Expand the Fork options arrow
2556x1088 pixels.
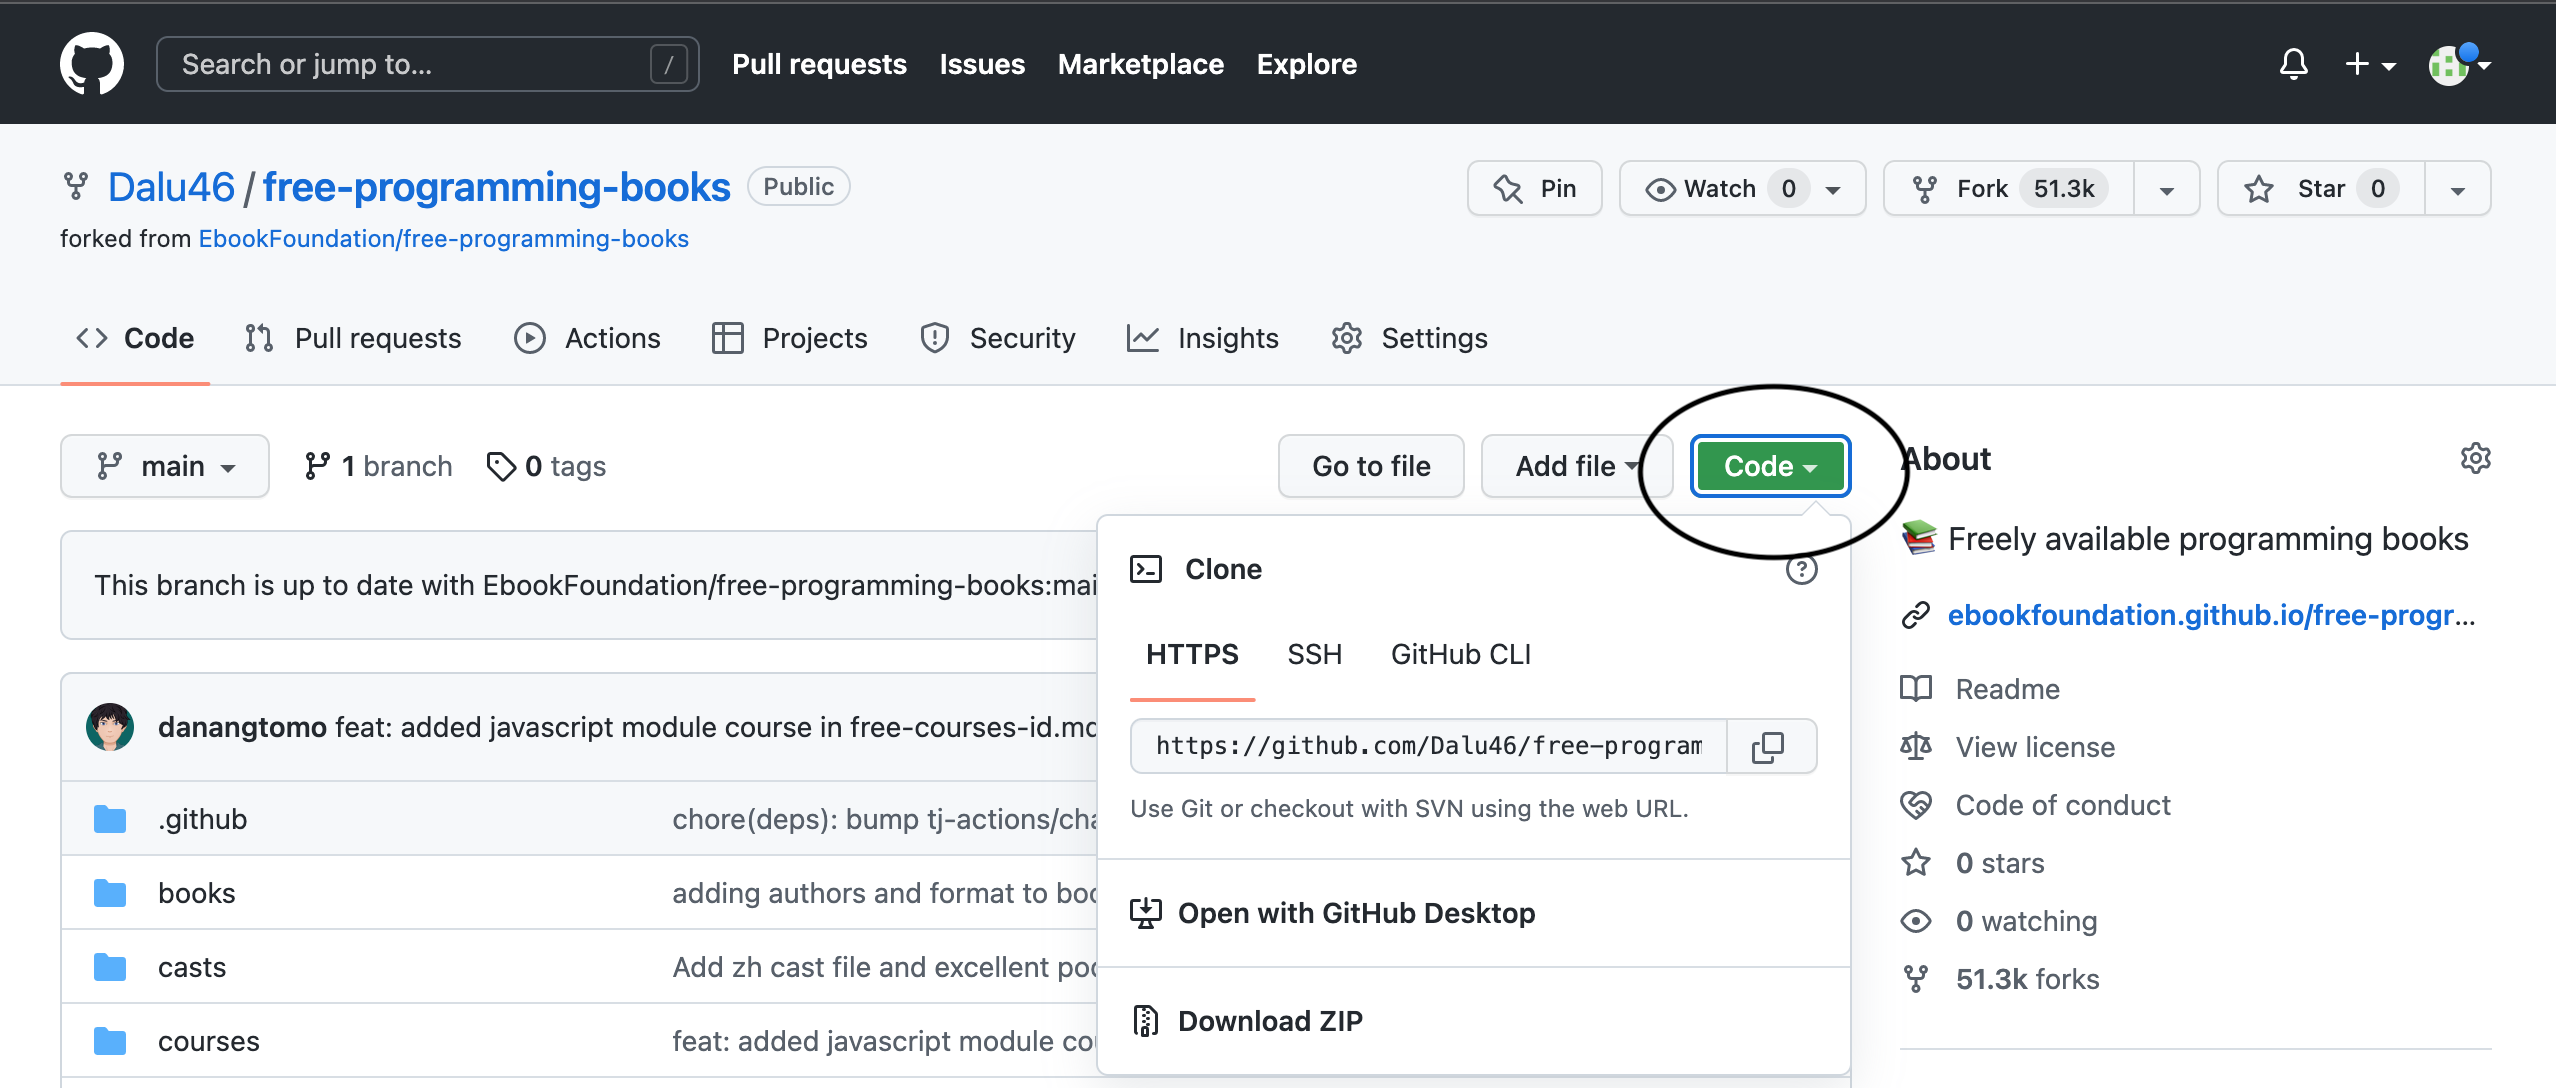(2167, 188)
